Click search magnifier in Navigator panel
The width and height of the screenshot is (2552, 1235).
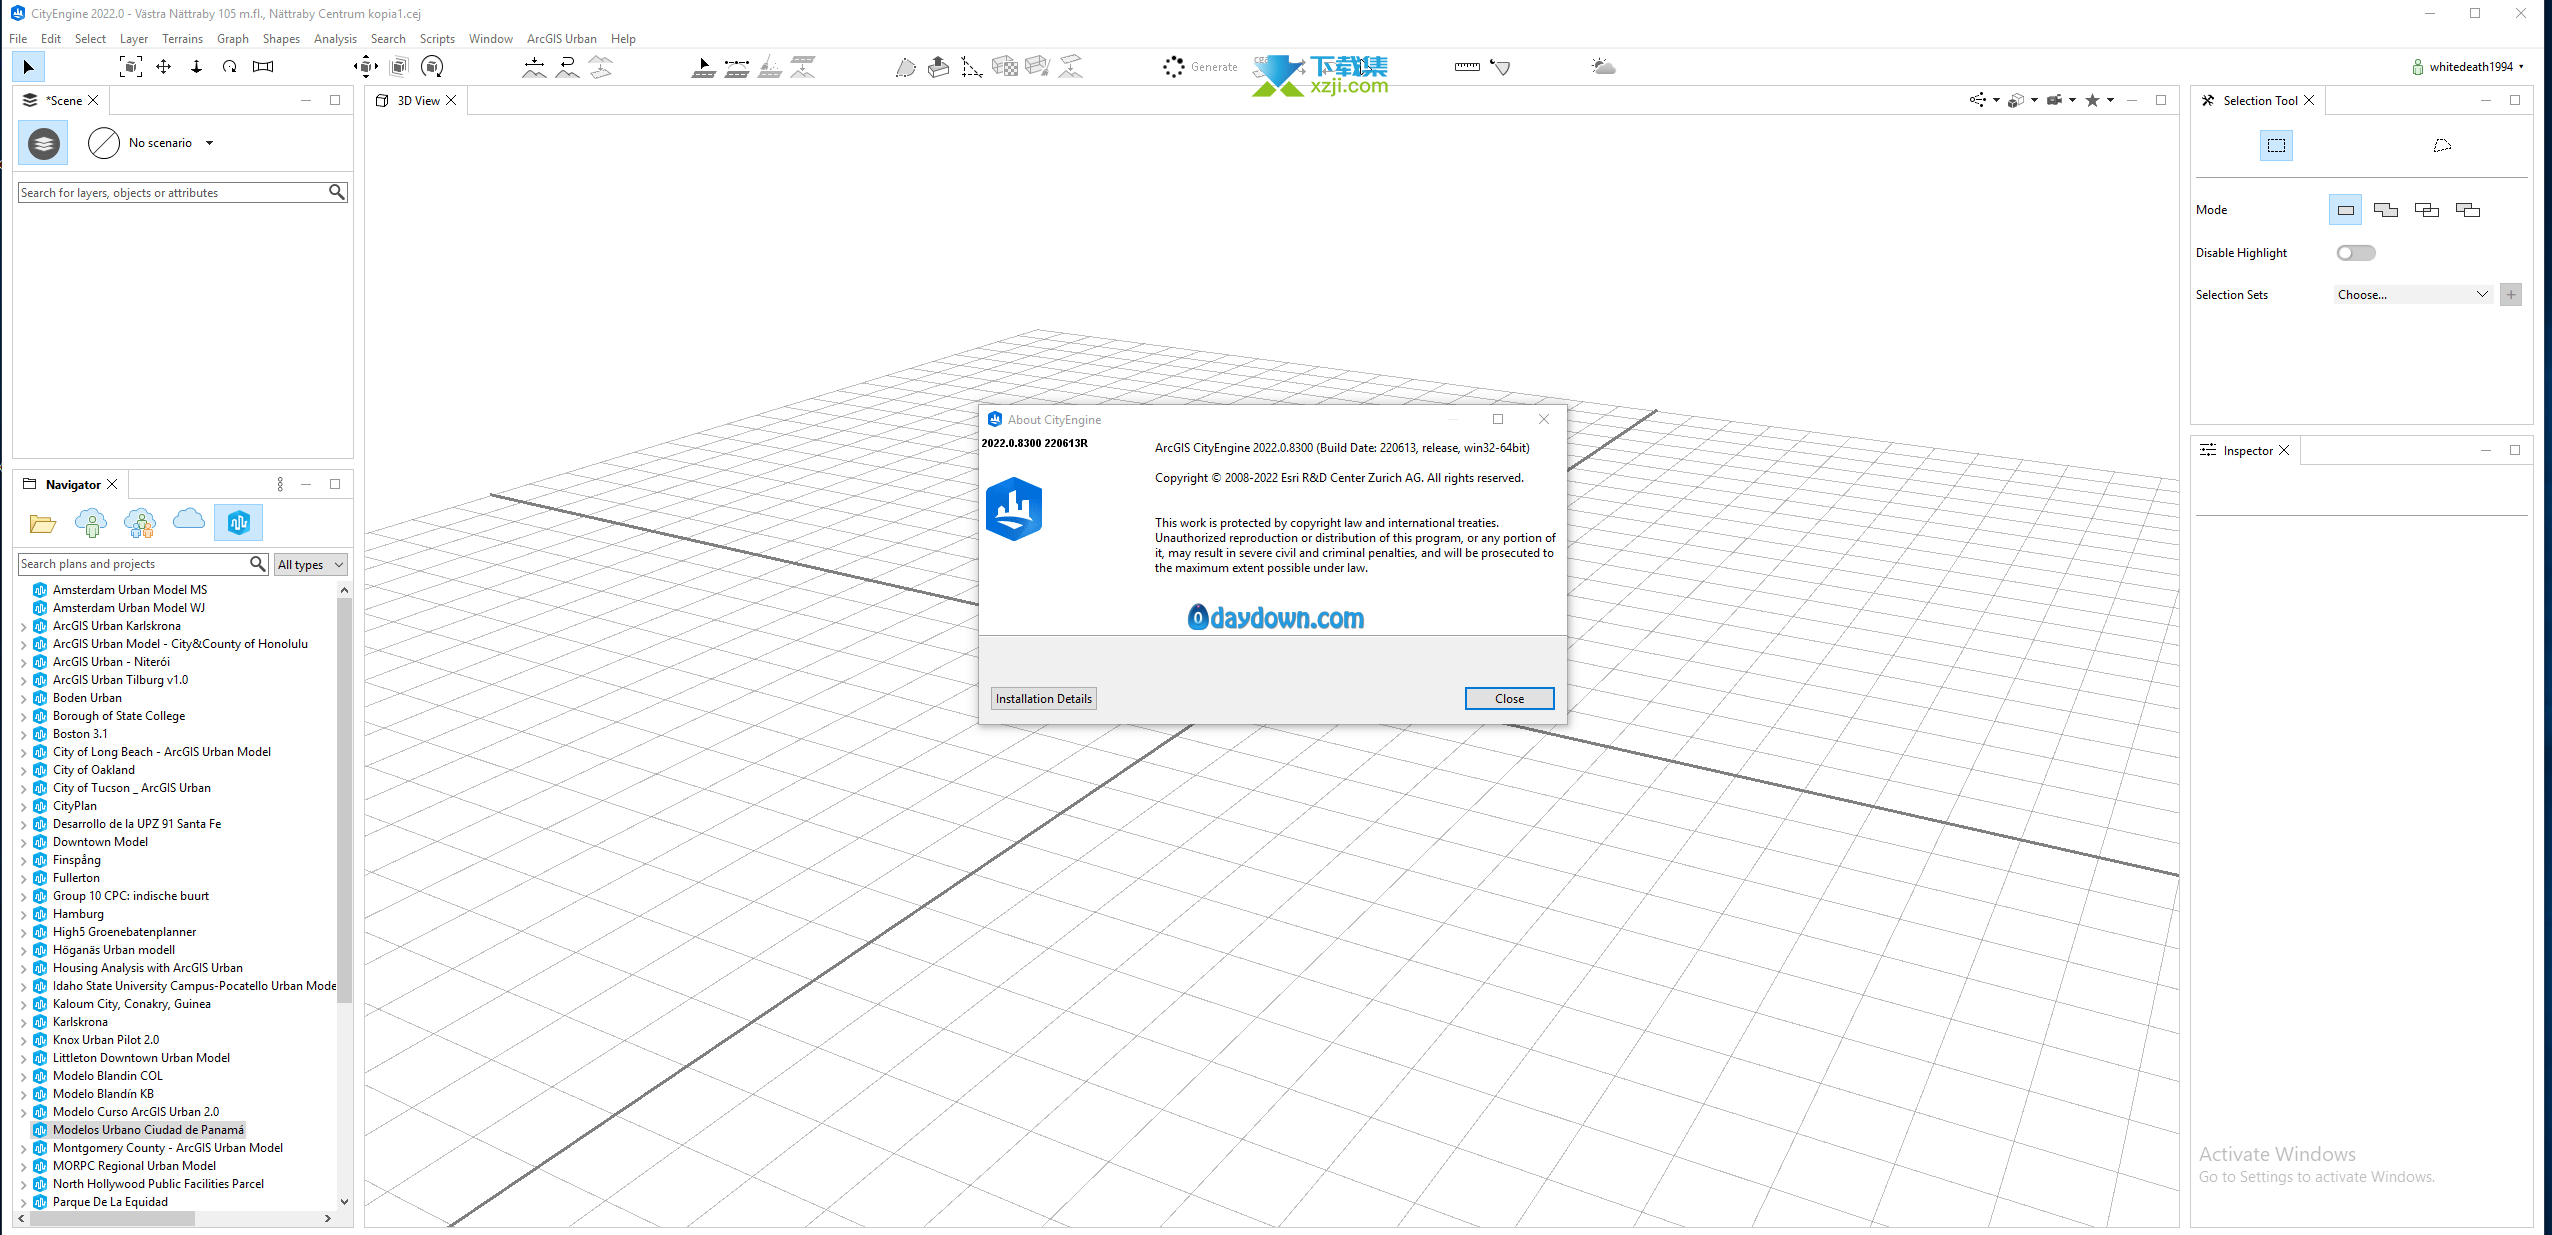tap(257, 564)
